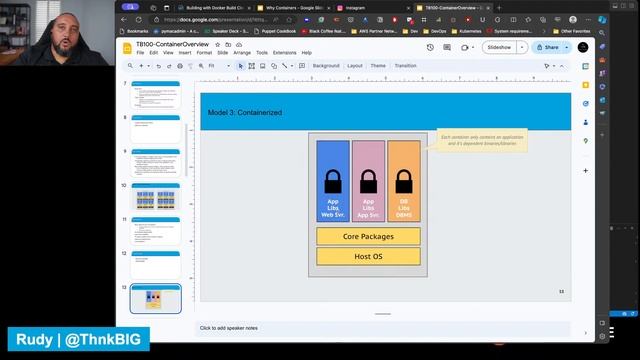640x360 pixels.
Task: Click the Background button
Action: tap(326, 66)
